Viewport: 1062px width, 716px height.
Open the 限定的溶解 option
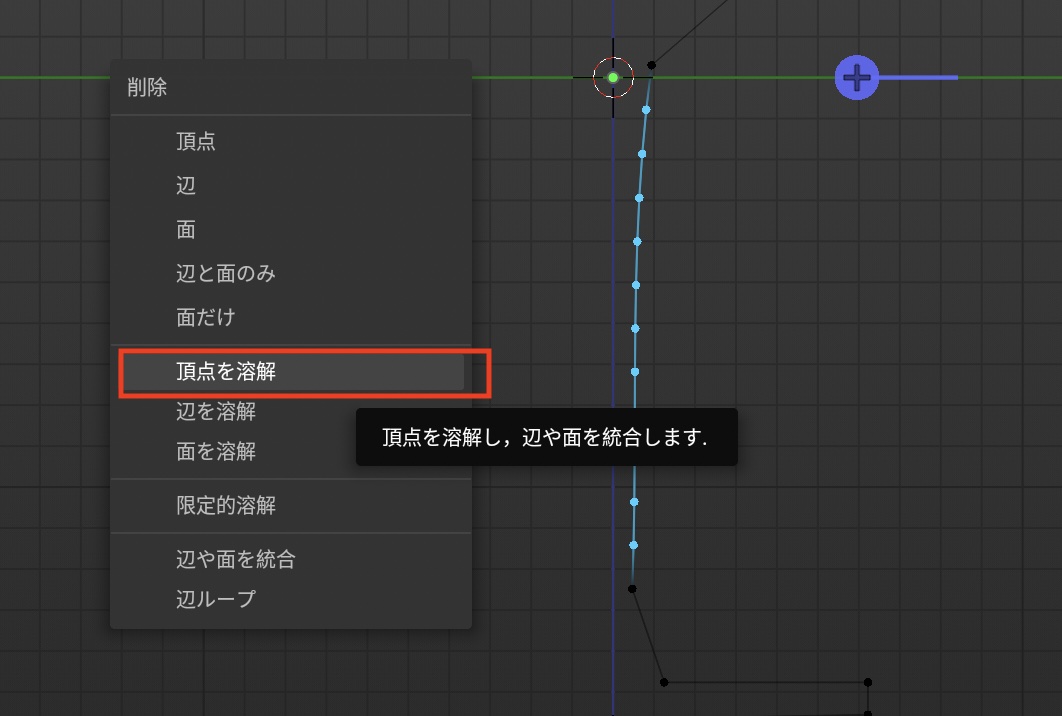[x=226, y=506]
